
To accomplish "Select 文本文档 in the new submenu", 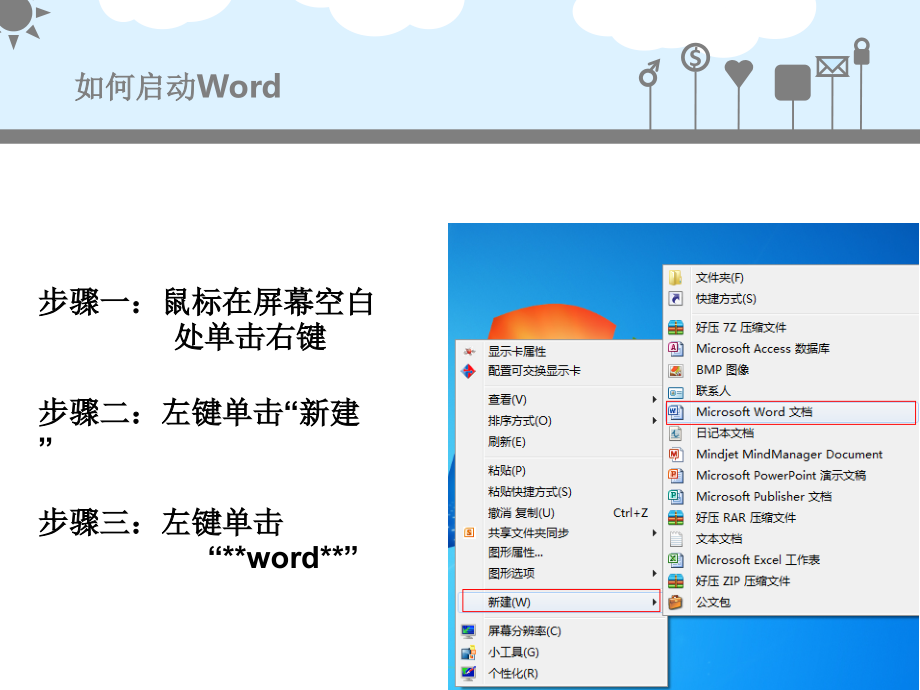I will [x=719, y=539].
